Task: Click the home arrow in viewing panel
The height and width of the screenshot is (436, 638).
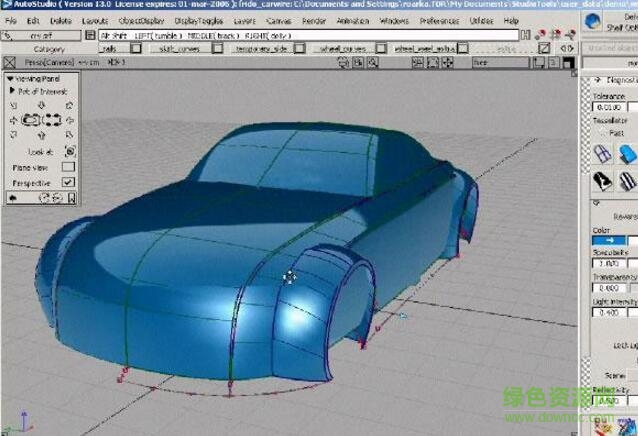Action: [13, 198]
